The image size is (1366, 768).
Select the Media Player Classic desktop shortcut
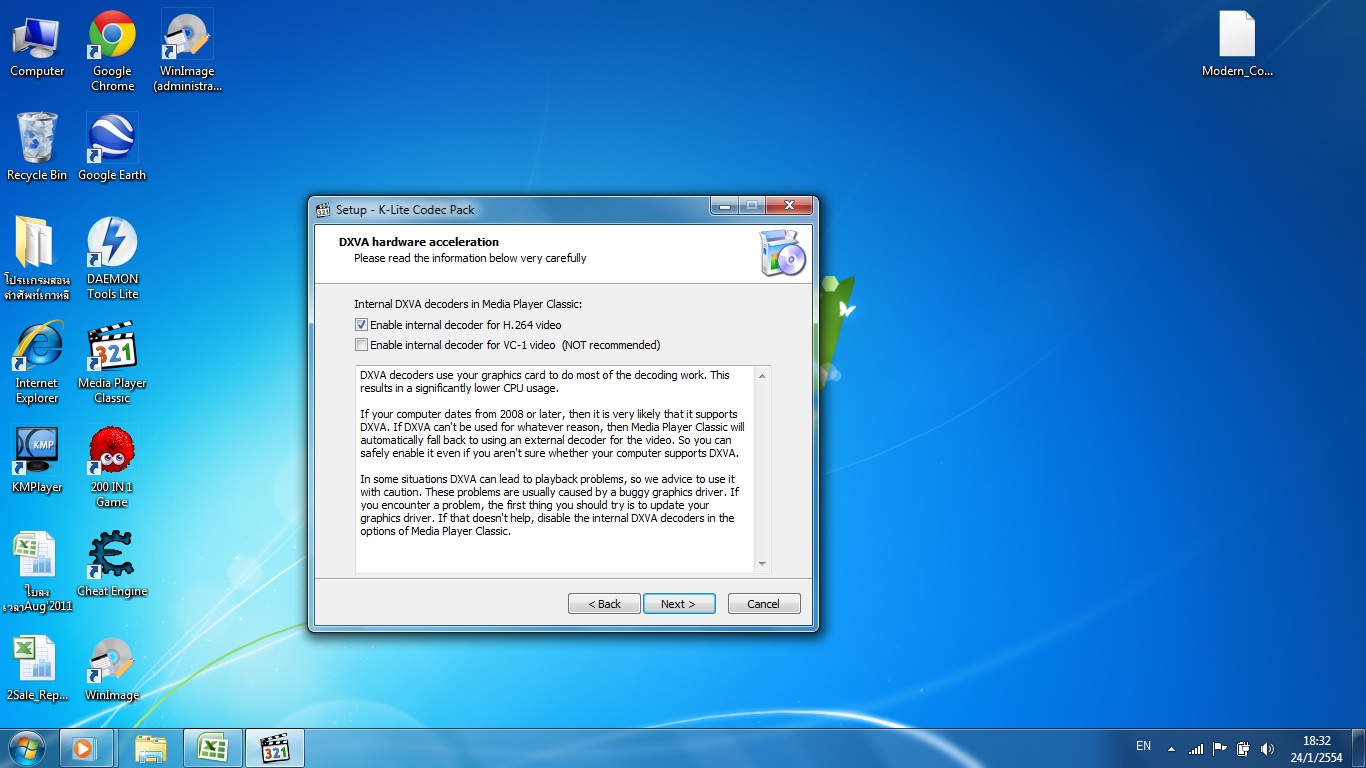(x=112, y=363)
